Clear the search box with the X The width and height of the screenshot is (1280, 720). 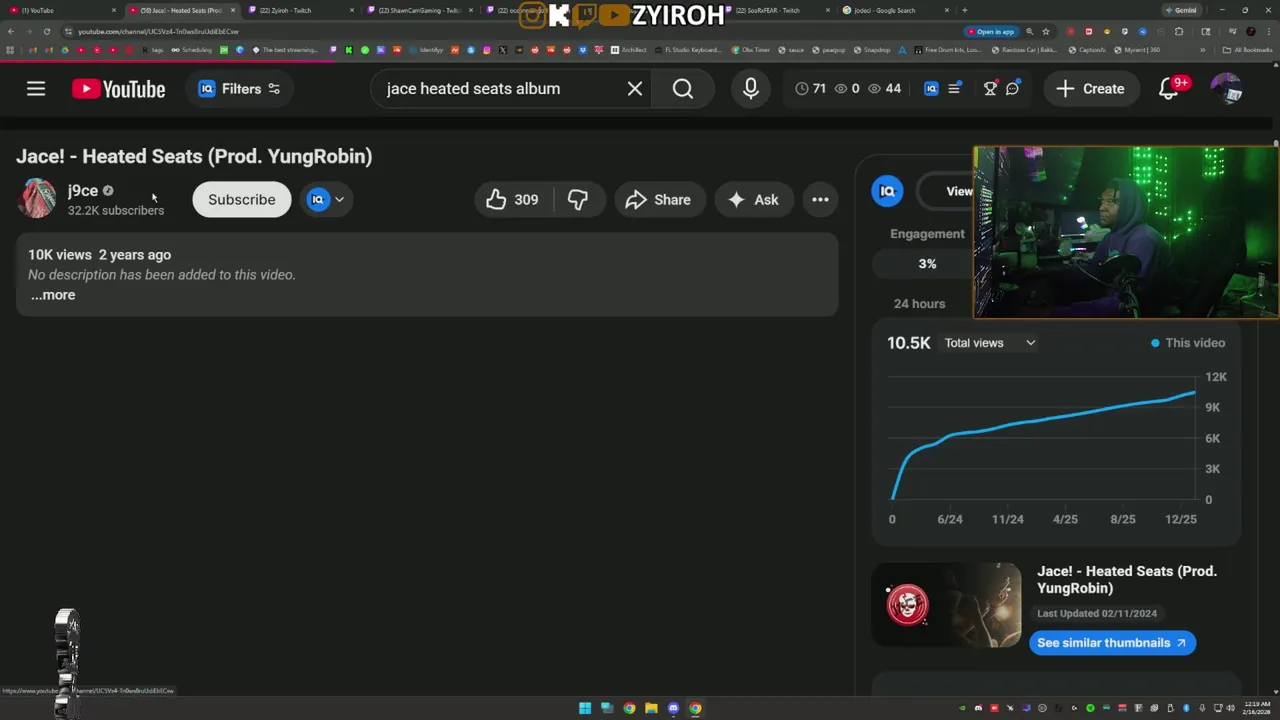coord(635,89)
